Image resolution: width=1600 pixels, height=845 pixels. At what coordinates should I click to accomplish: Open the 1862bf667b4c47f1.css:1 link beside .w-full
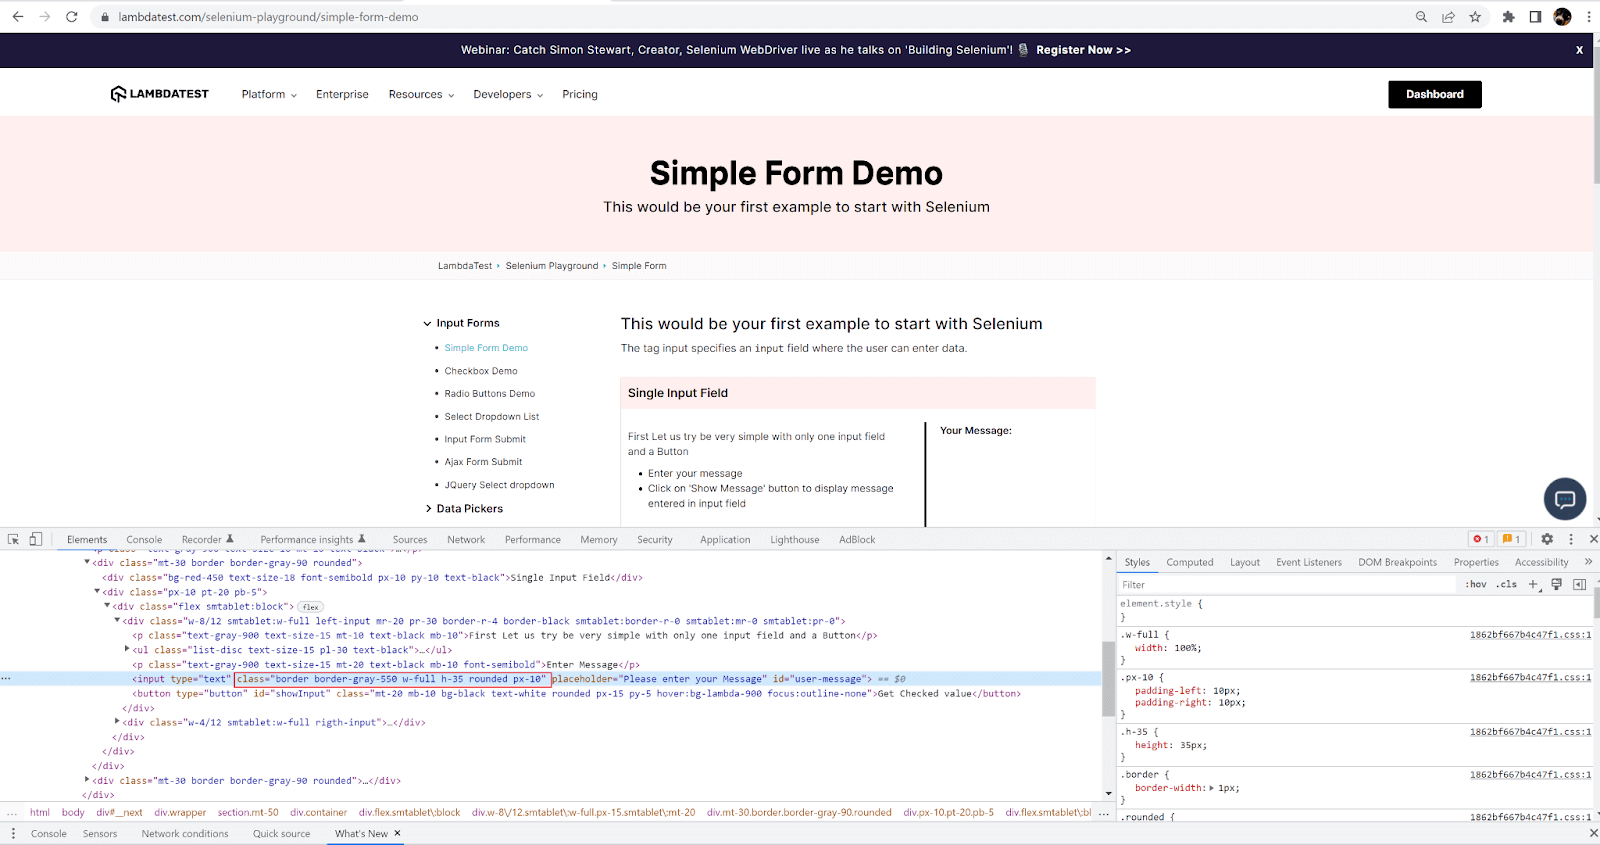pos(1530,635)
